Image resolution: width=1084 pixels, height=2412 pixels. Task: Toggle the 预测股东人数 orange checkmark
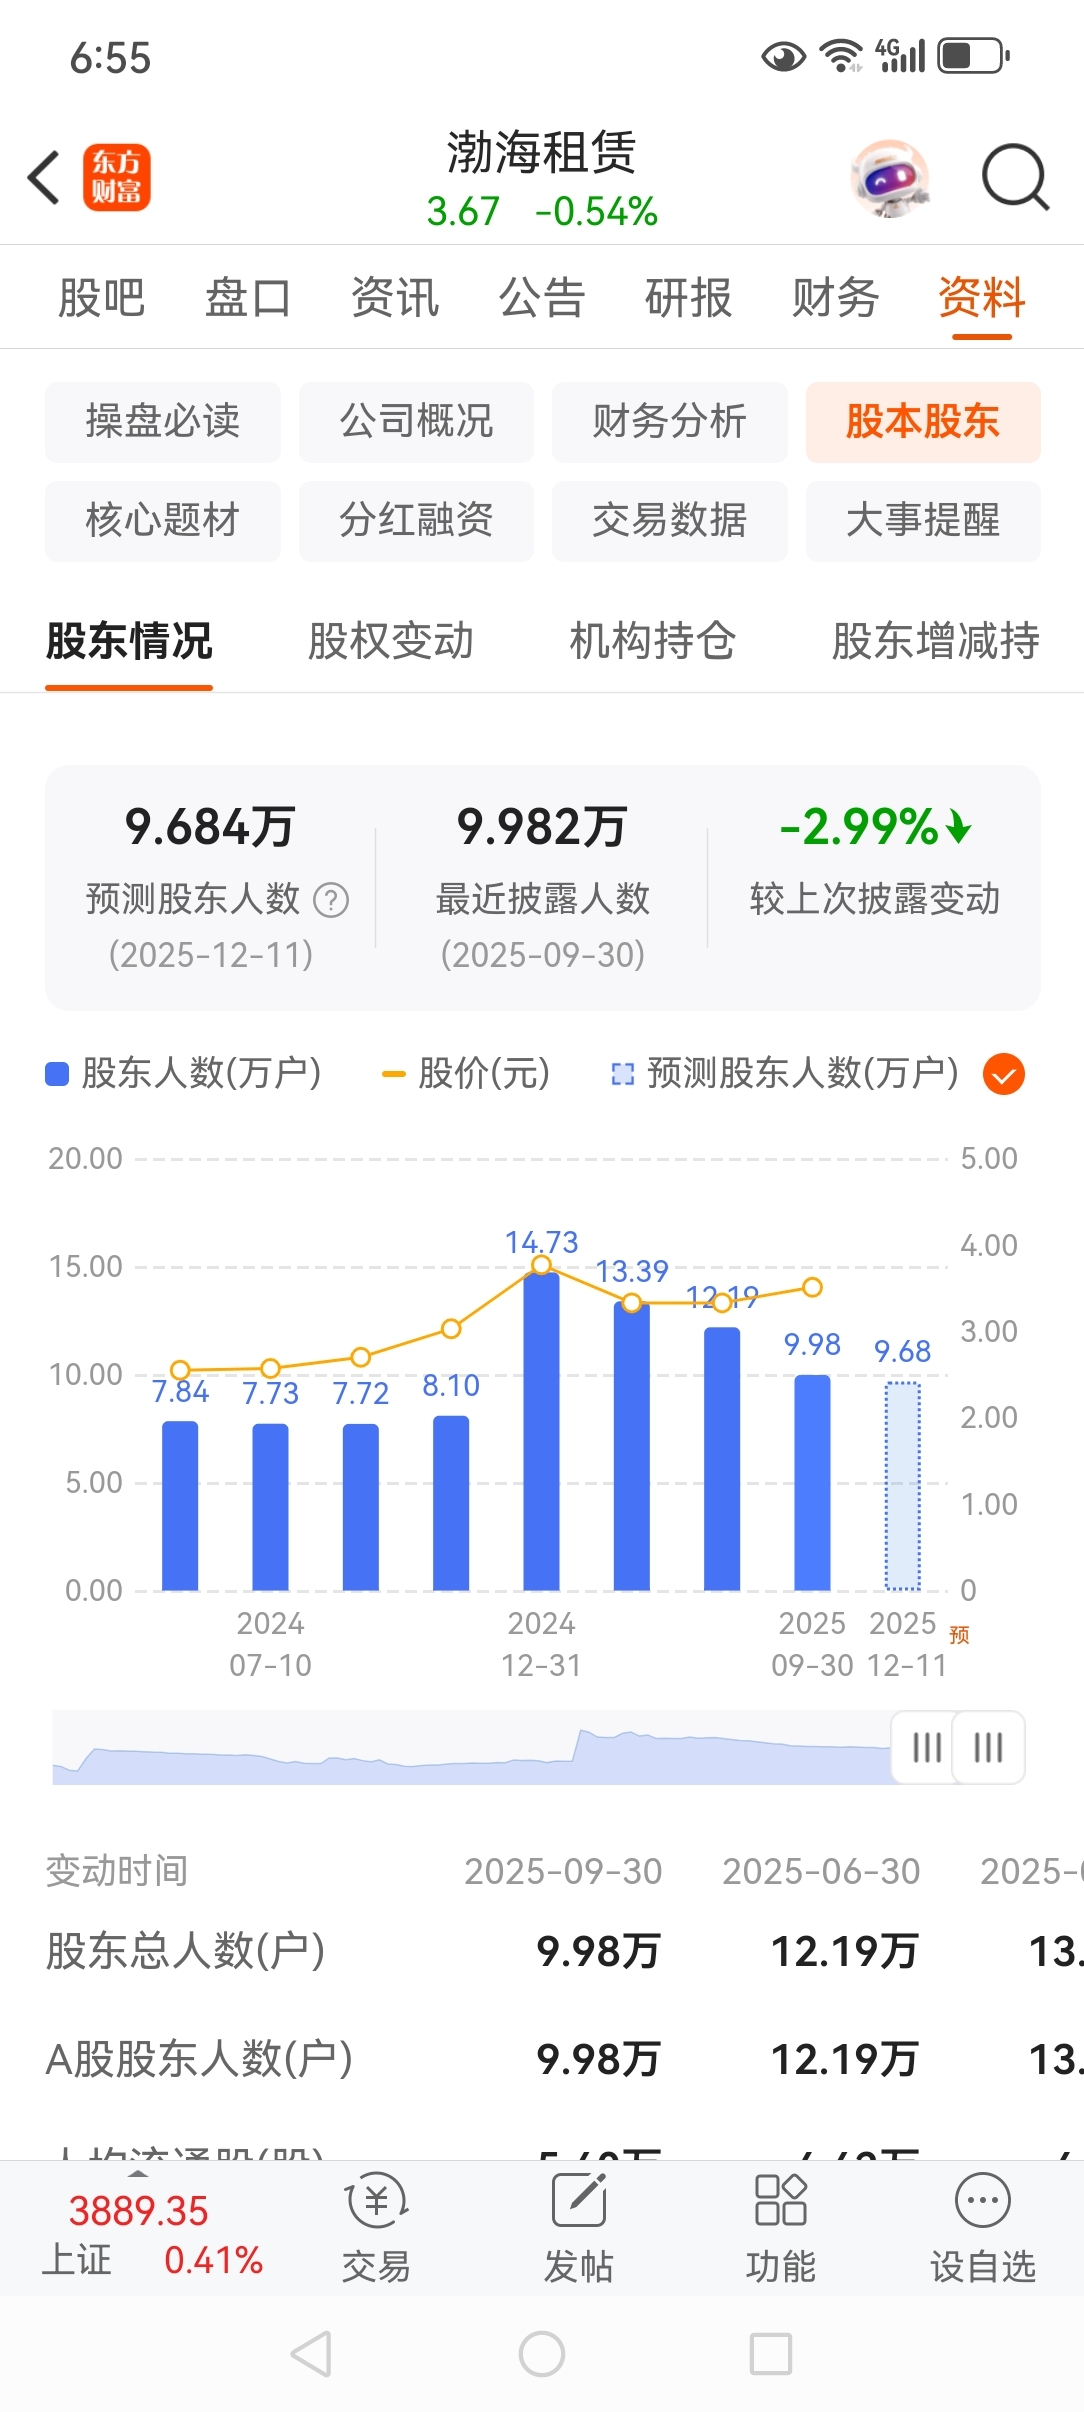(1004, 1074)
